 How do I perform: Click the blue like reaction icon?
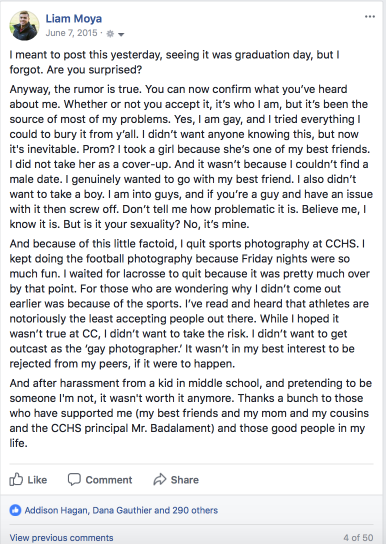point(15,510)
